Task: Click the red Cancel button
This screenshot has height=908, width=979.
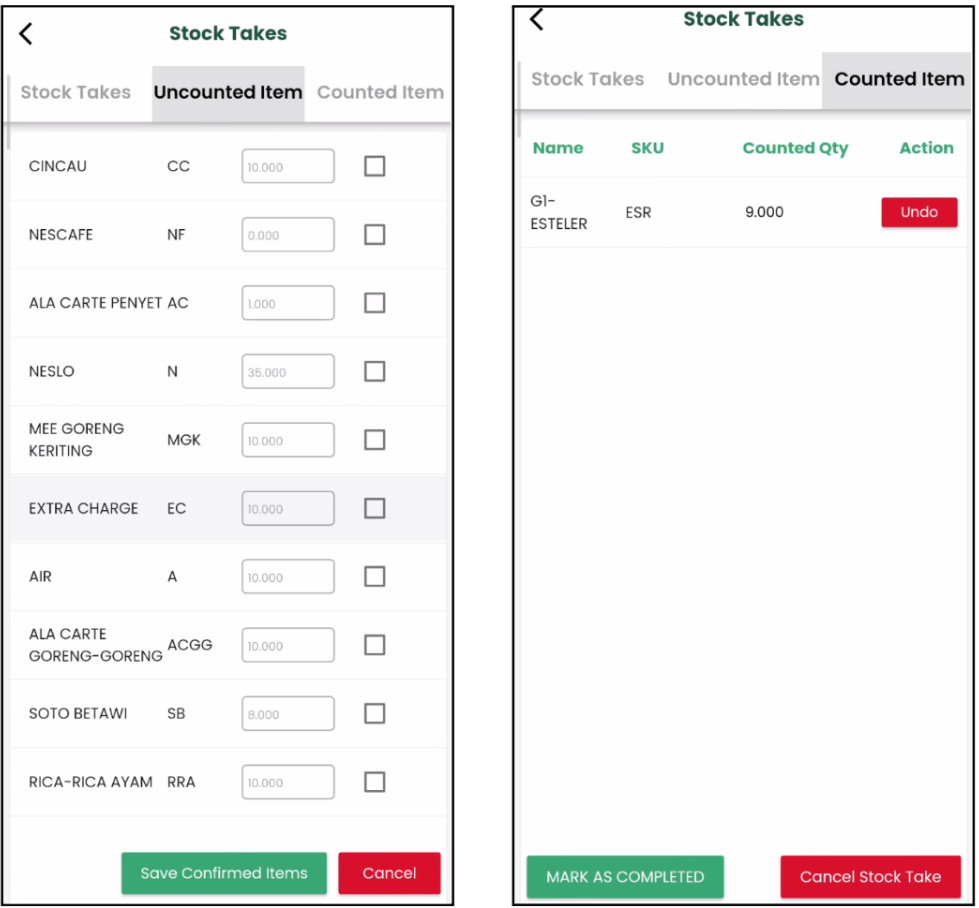Action: [x=389, y=873]
